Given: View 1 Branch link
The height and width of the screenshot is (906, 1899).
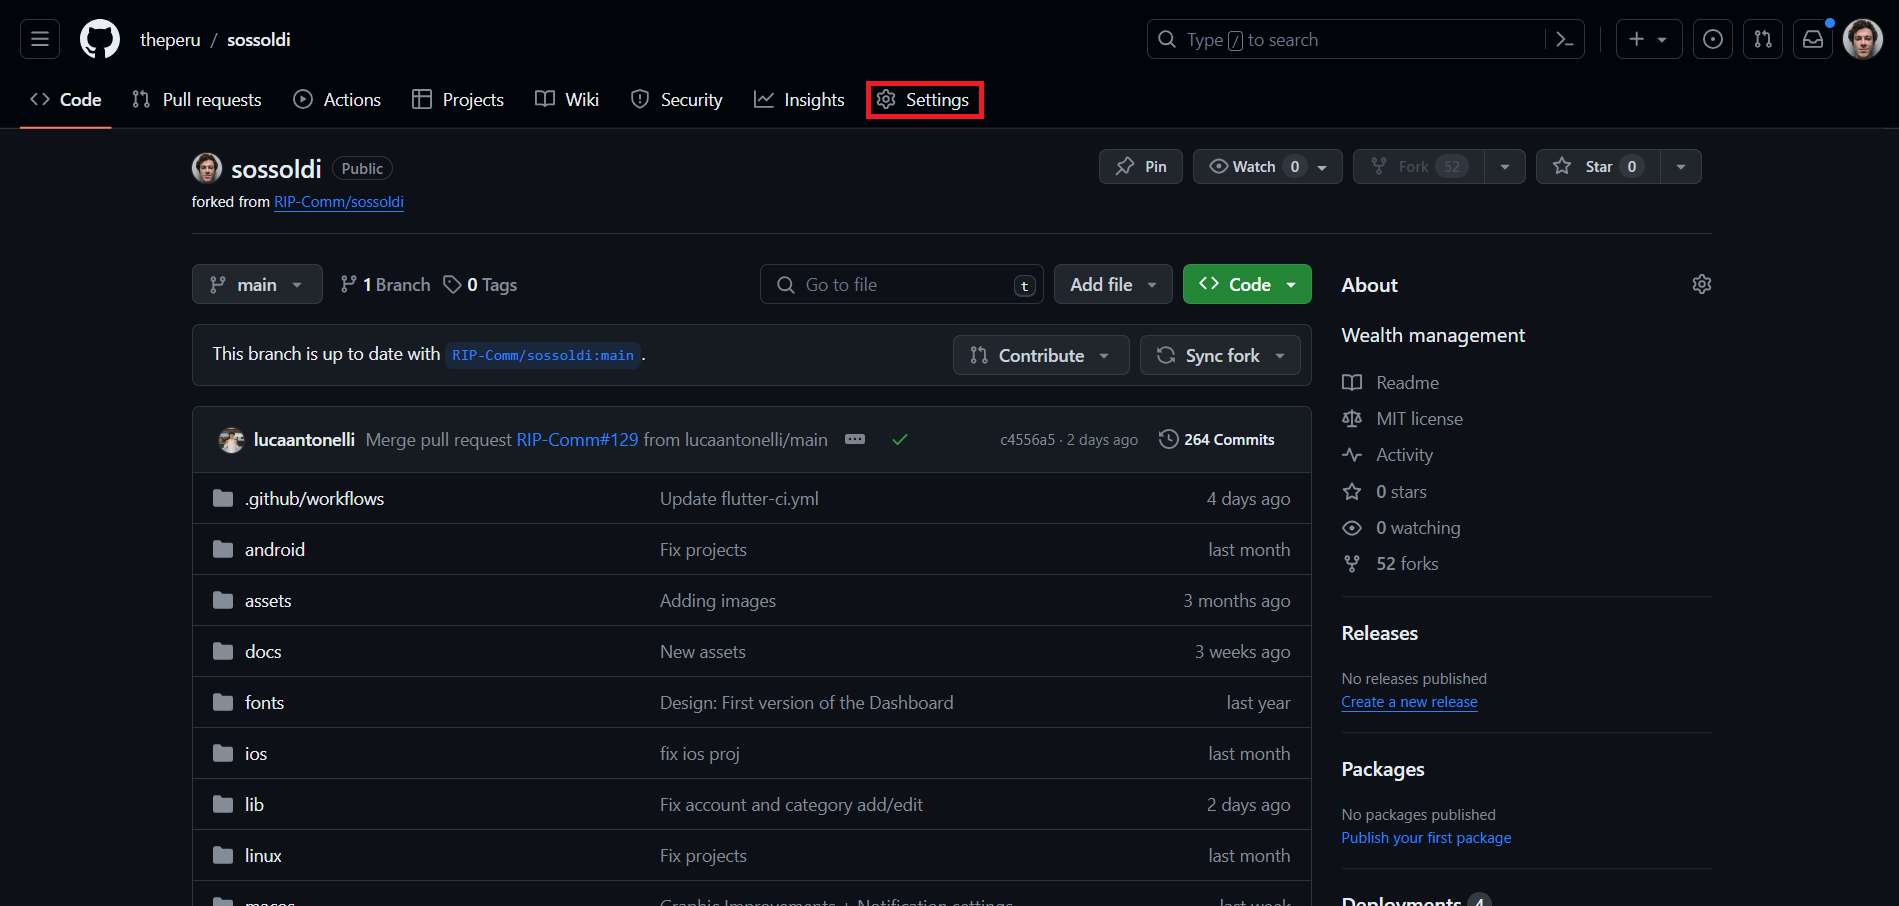Looking at the screenshot, I should [x=385, y=284].
